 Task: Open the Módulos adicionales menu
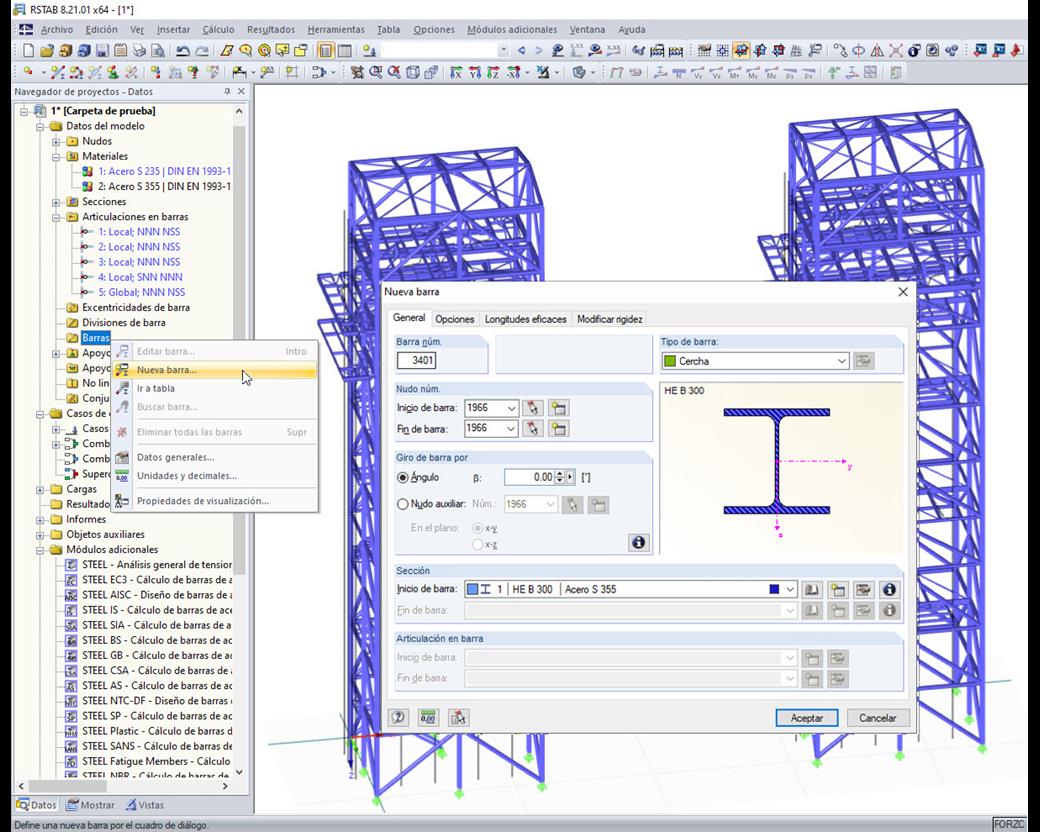coord(512,29)
